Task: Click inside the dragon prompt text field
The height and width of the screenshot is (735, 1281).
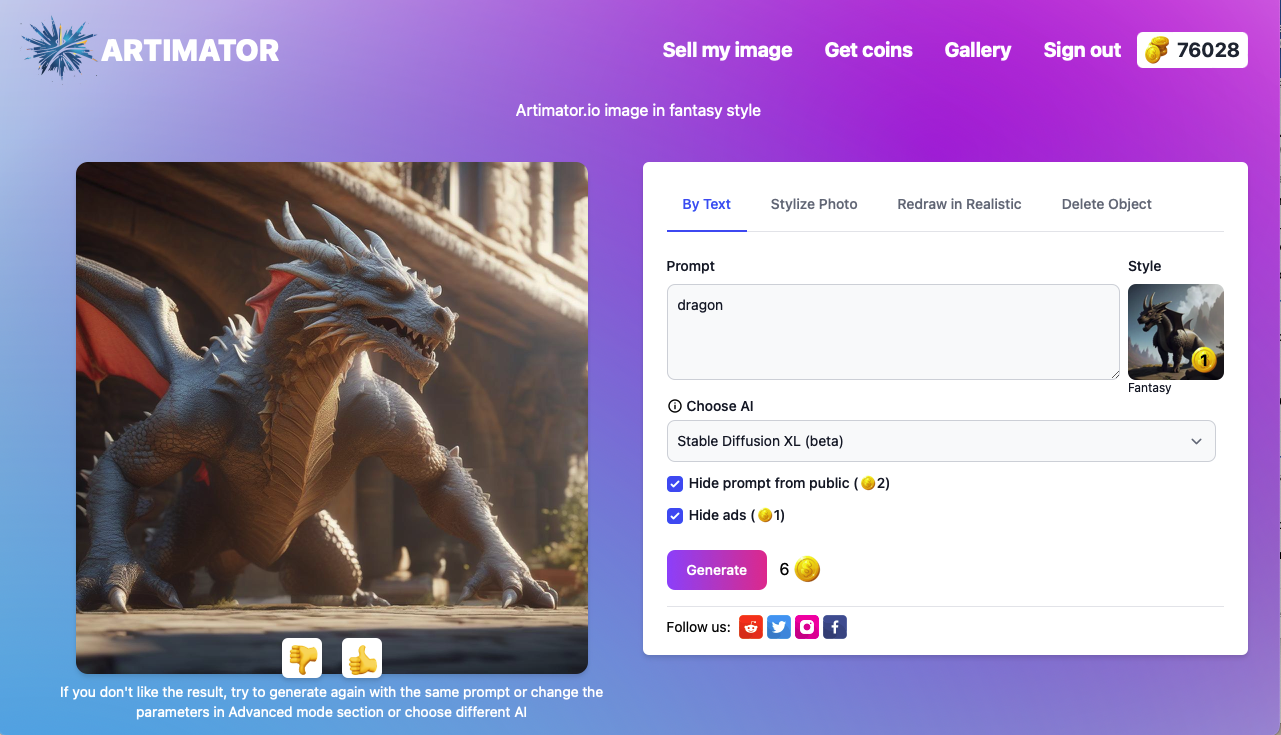Action: pyautogui.click(x=893, y=330)
